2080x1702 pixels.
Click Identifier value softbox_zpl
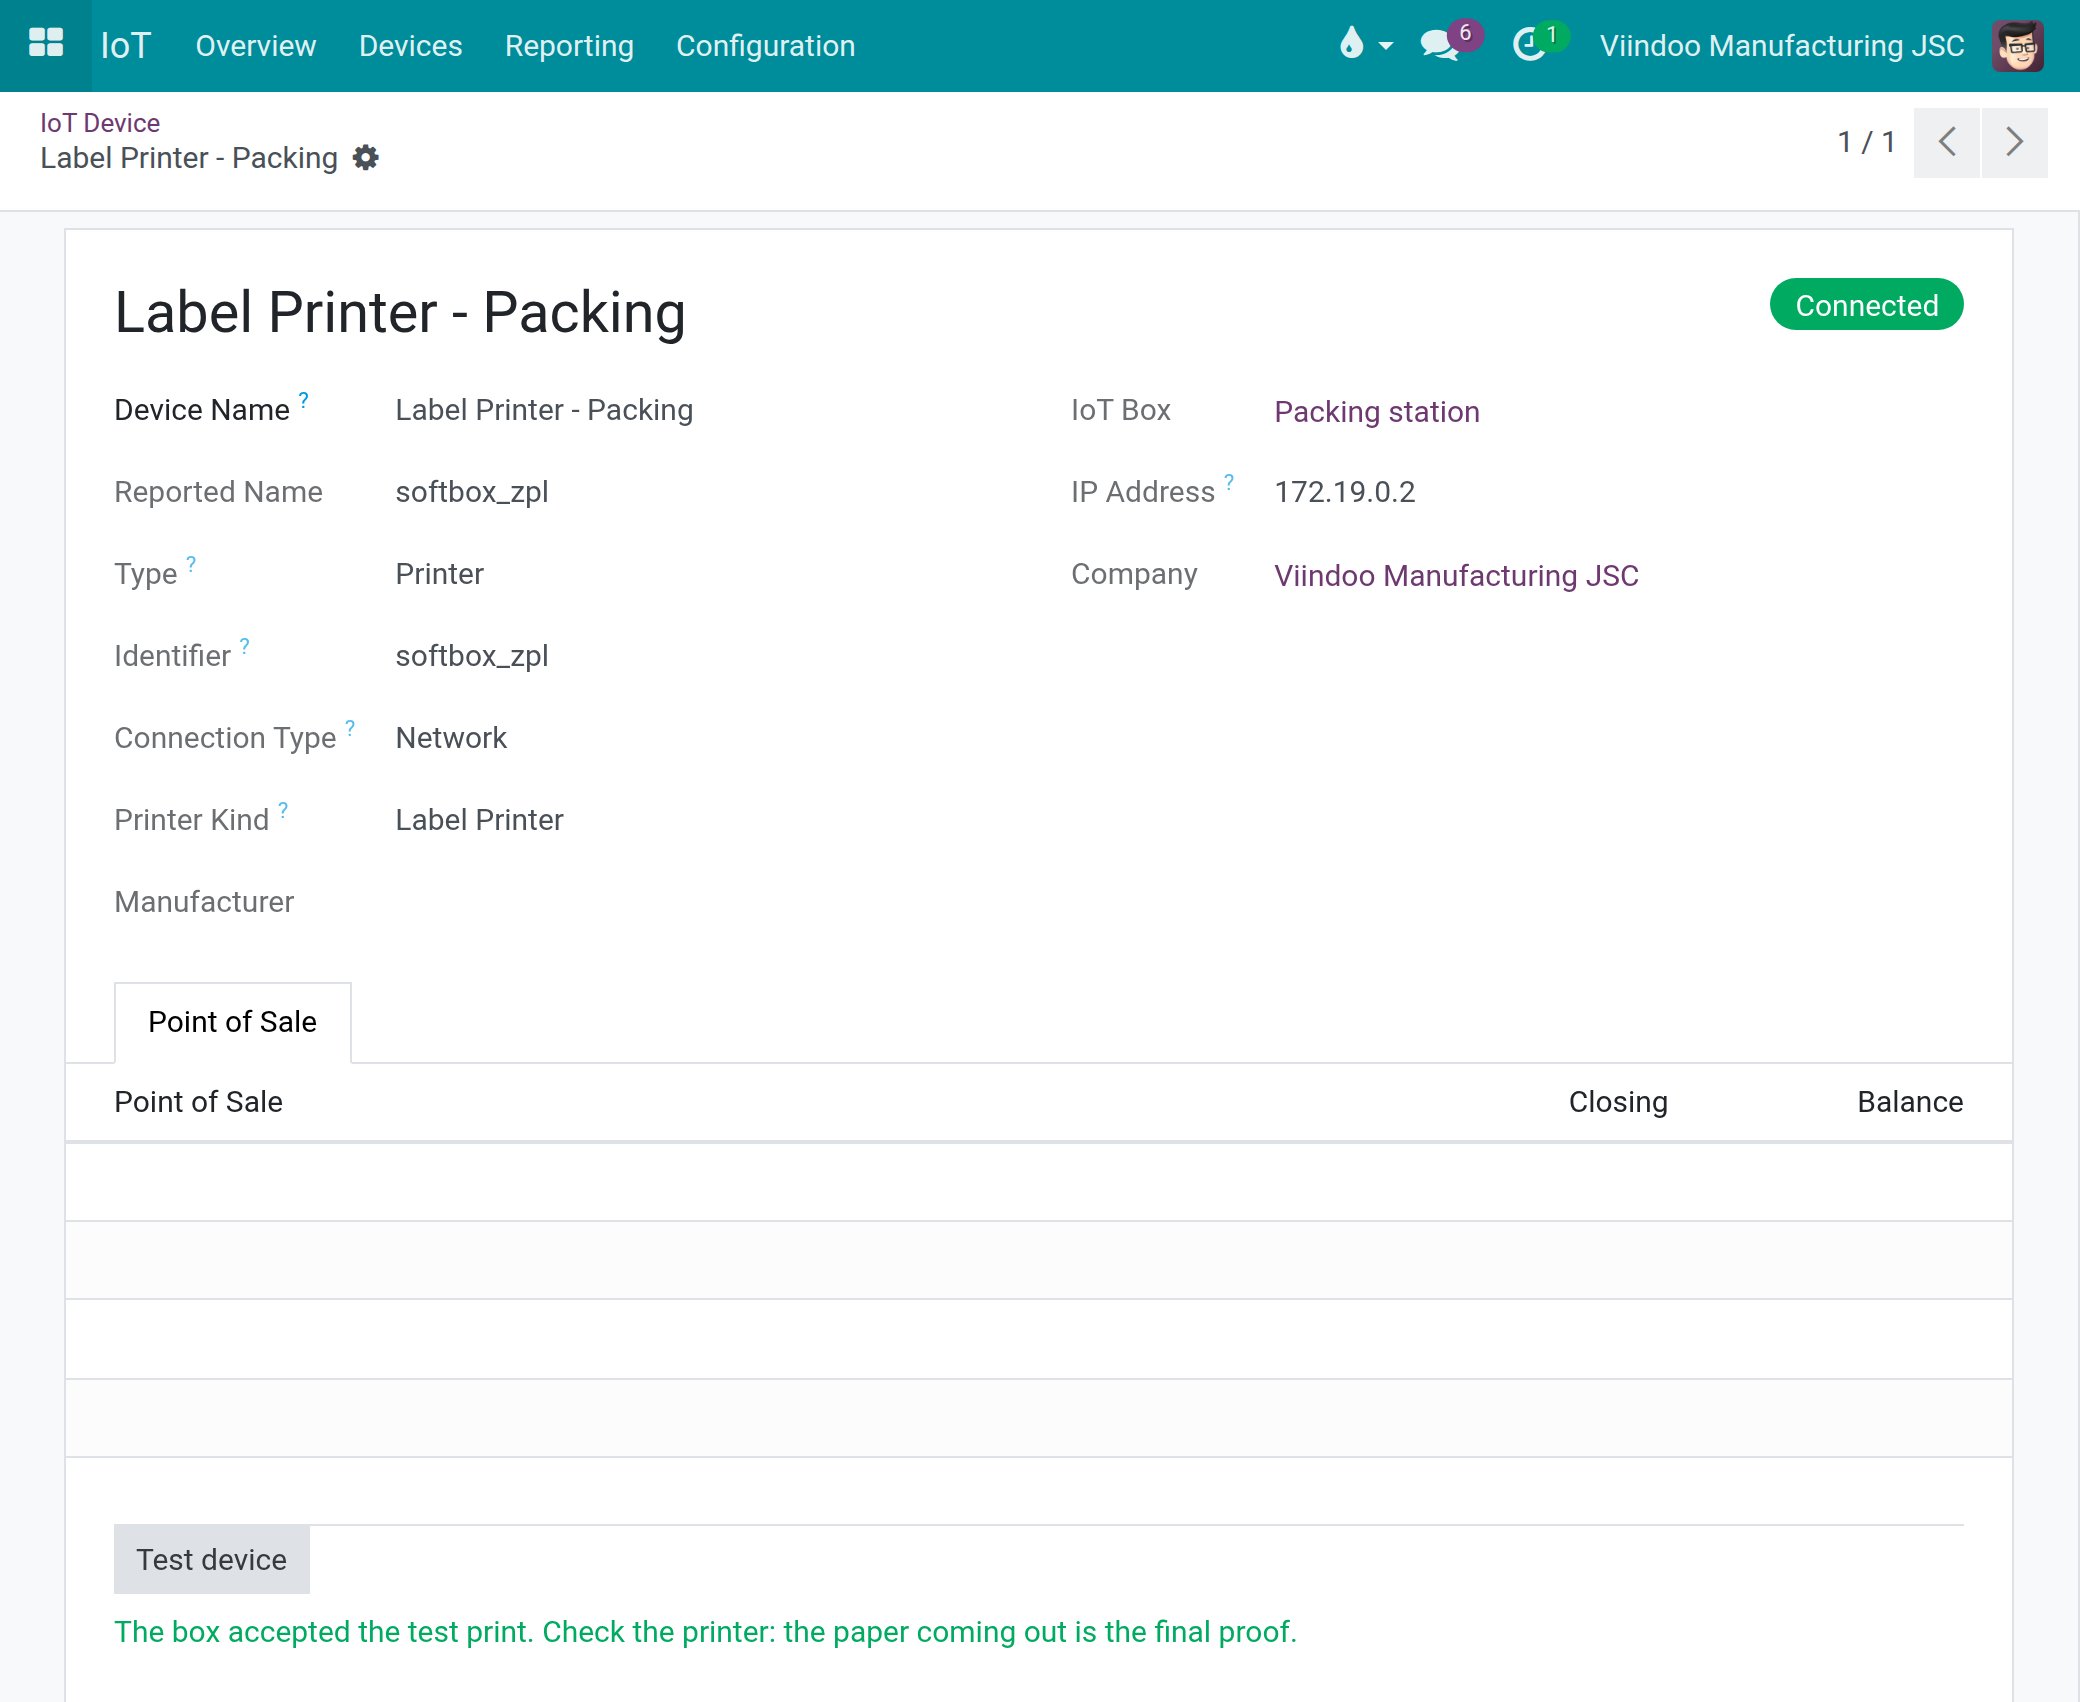(x=472, y=656)
